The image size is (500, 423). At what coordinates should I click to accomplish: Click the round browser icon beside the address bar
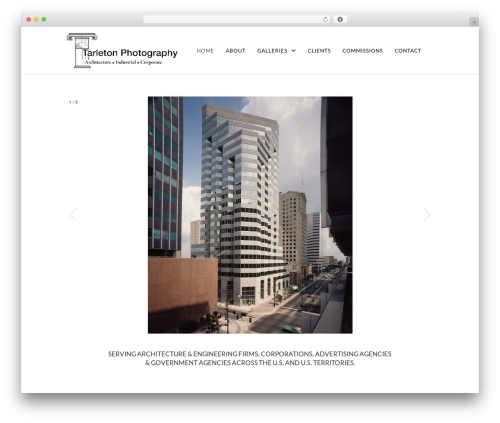(340, 19)
